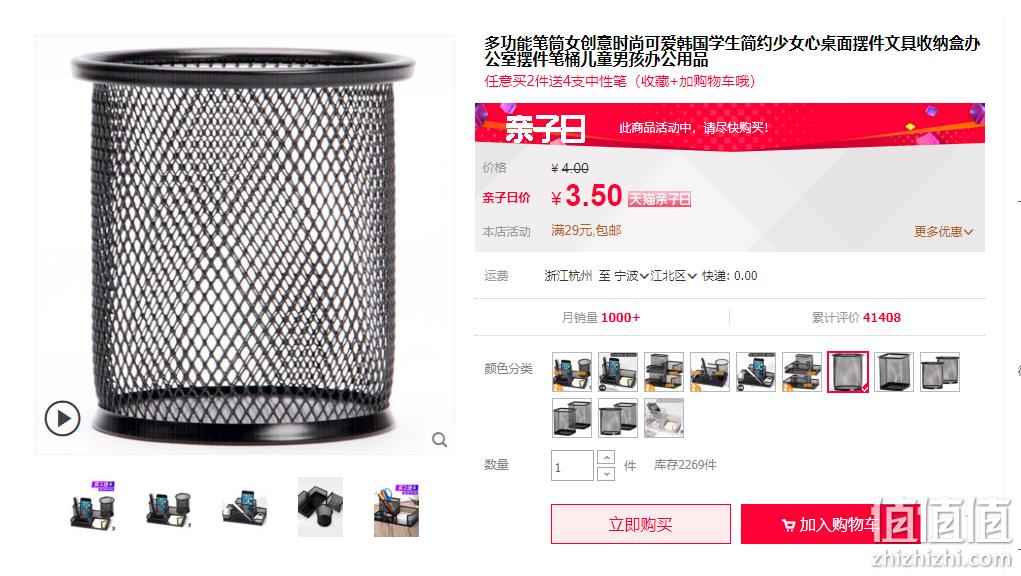Select the first gallery thumbnail below image
Image resolution: width=1021 pixels, height=576 pixels.
coord(92,506)
